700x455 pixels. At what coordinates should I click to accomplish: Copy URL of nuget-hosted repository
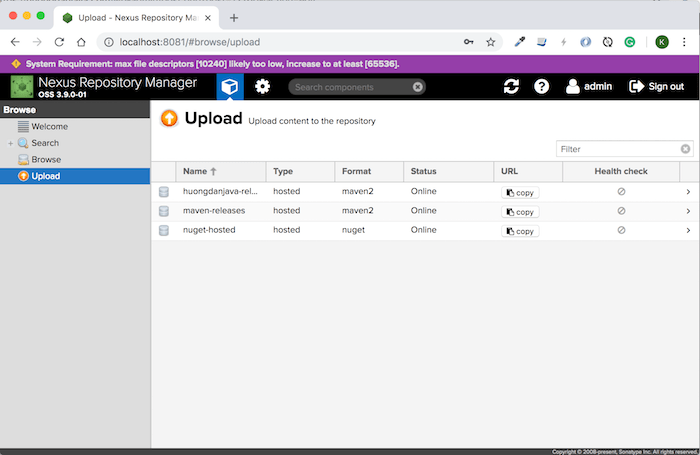coord(520,231)
